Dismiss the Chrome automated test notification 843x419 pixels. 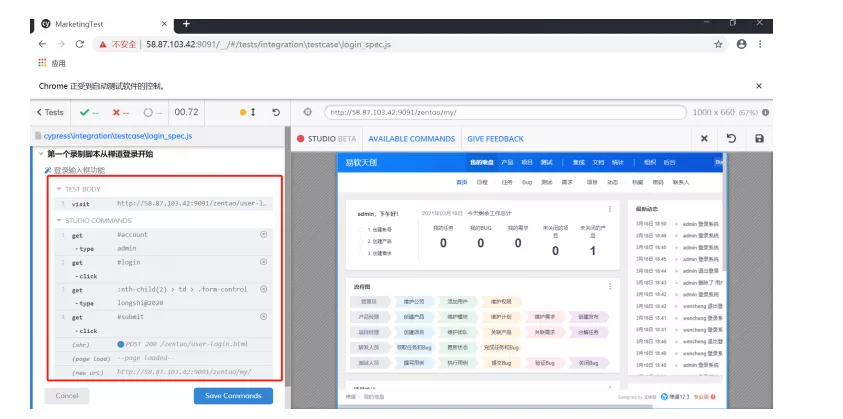759,86
